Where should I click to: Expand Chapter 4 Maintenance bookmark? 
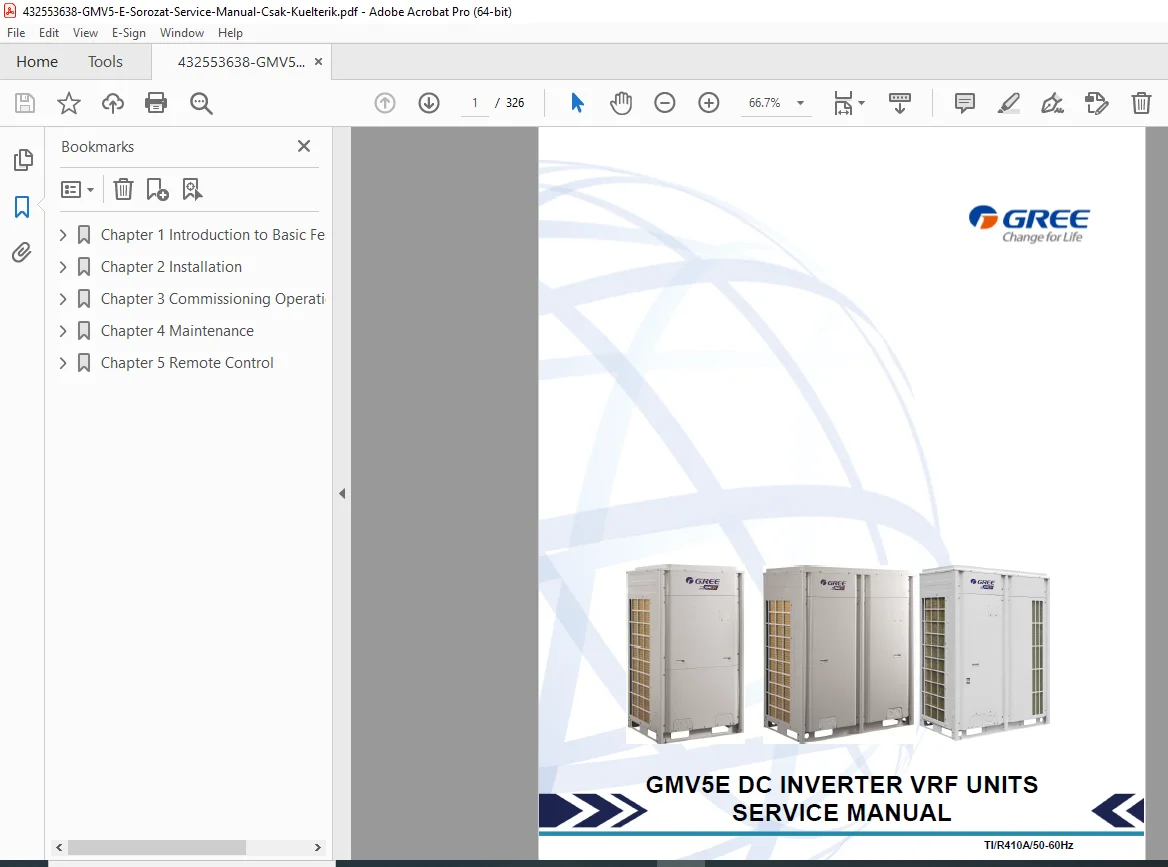[x=63, y=331]
